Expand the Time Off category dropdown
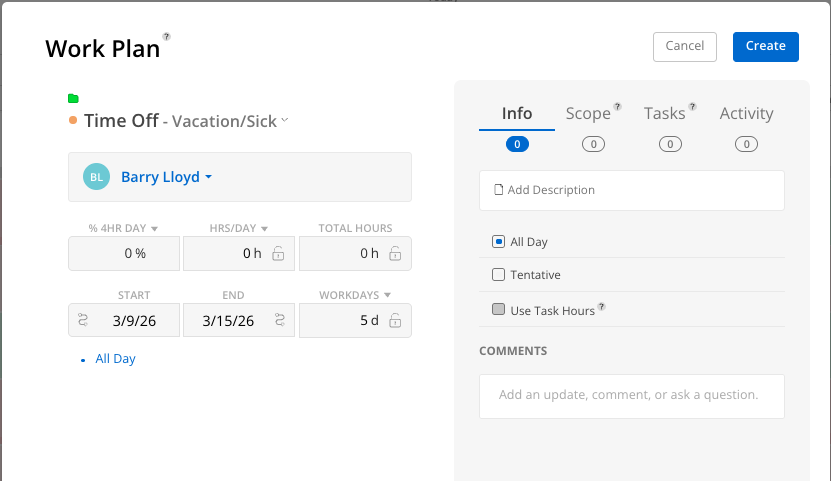 point(285,120)
